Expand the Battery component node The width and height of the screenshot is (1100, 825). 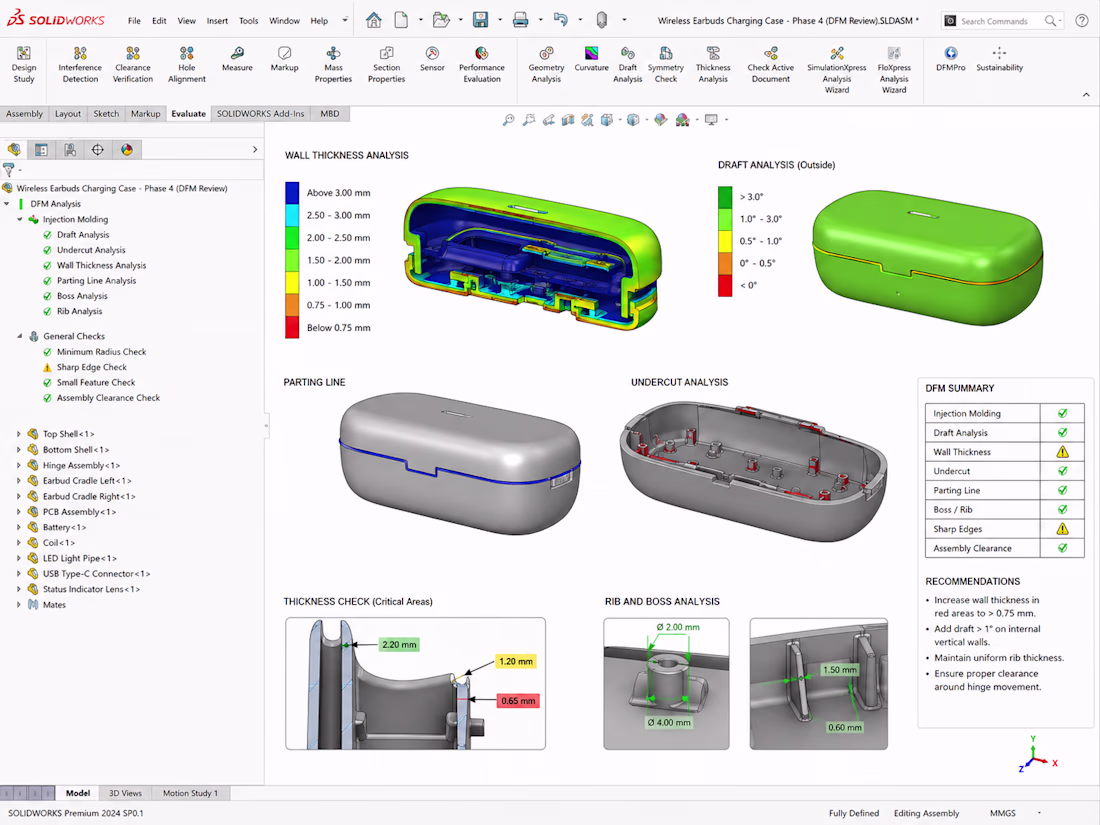pyautogui.click(x=19, y=528)
